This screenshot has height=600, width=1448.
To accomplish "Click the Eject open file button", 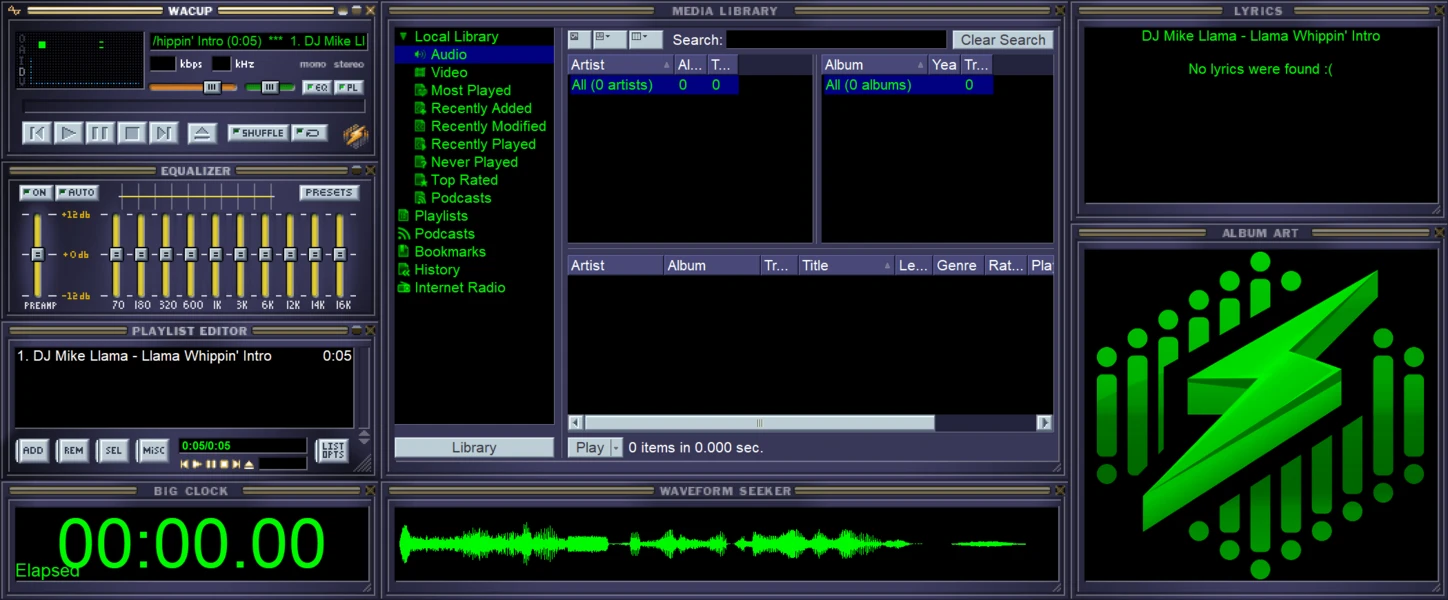I will [x=201, y=133].
